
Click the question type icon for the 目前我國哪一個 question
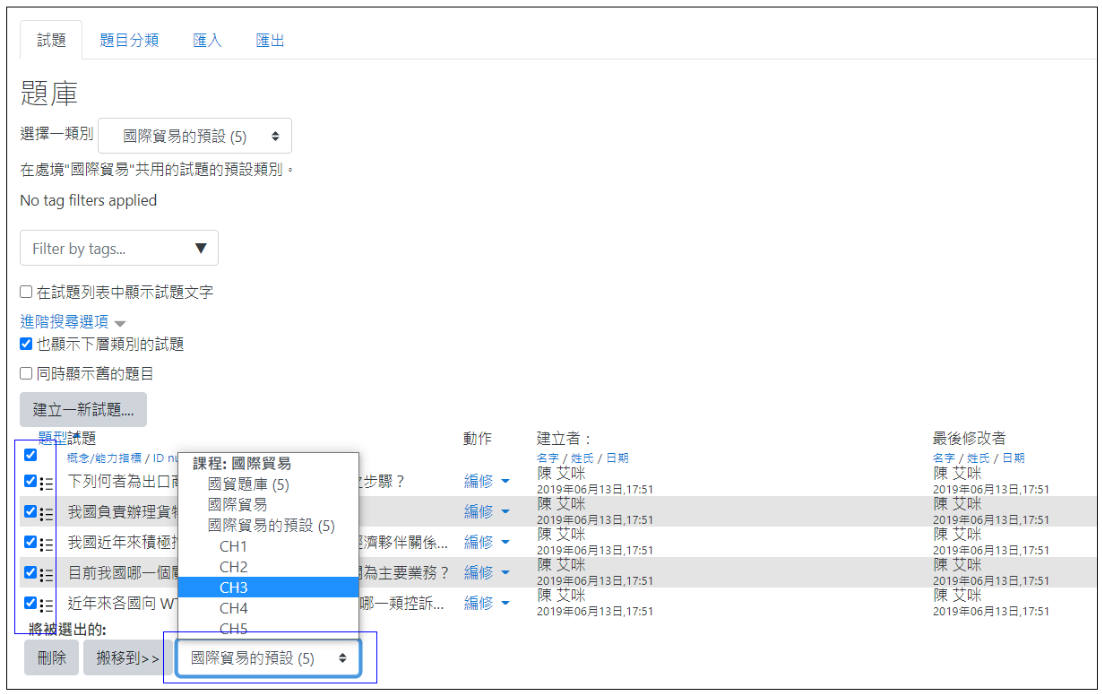click(x=47, y=574)
